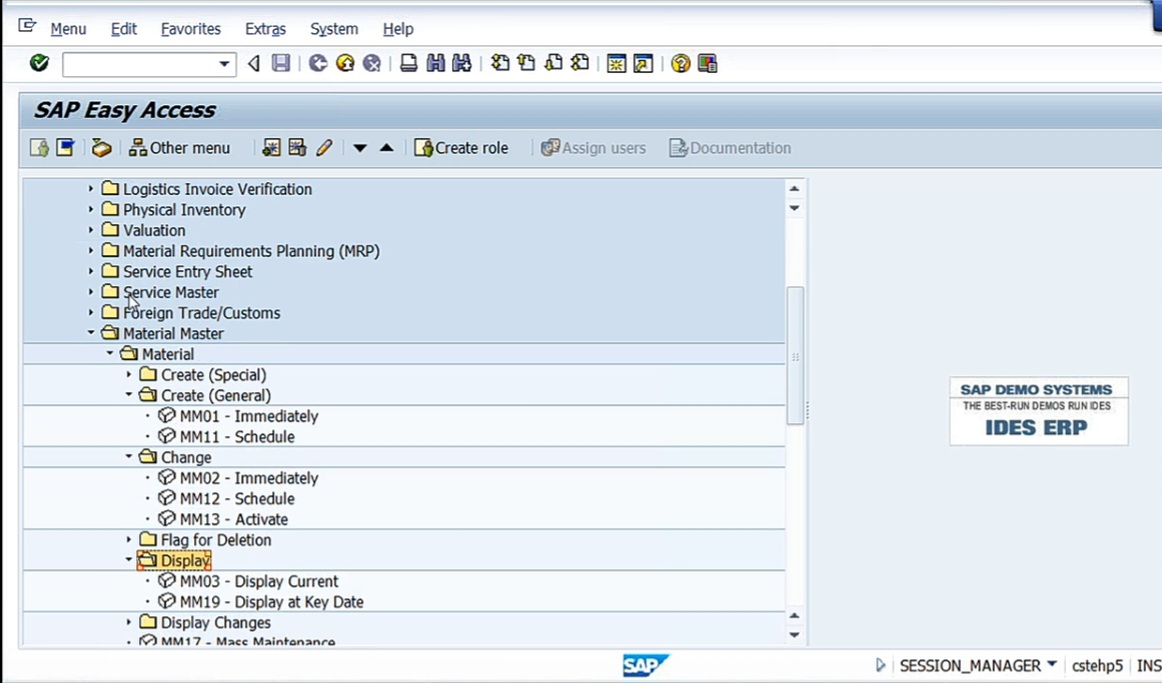Click the Previous Page icon
1162x683 pixels.
527,64
